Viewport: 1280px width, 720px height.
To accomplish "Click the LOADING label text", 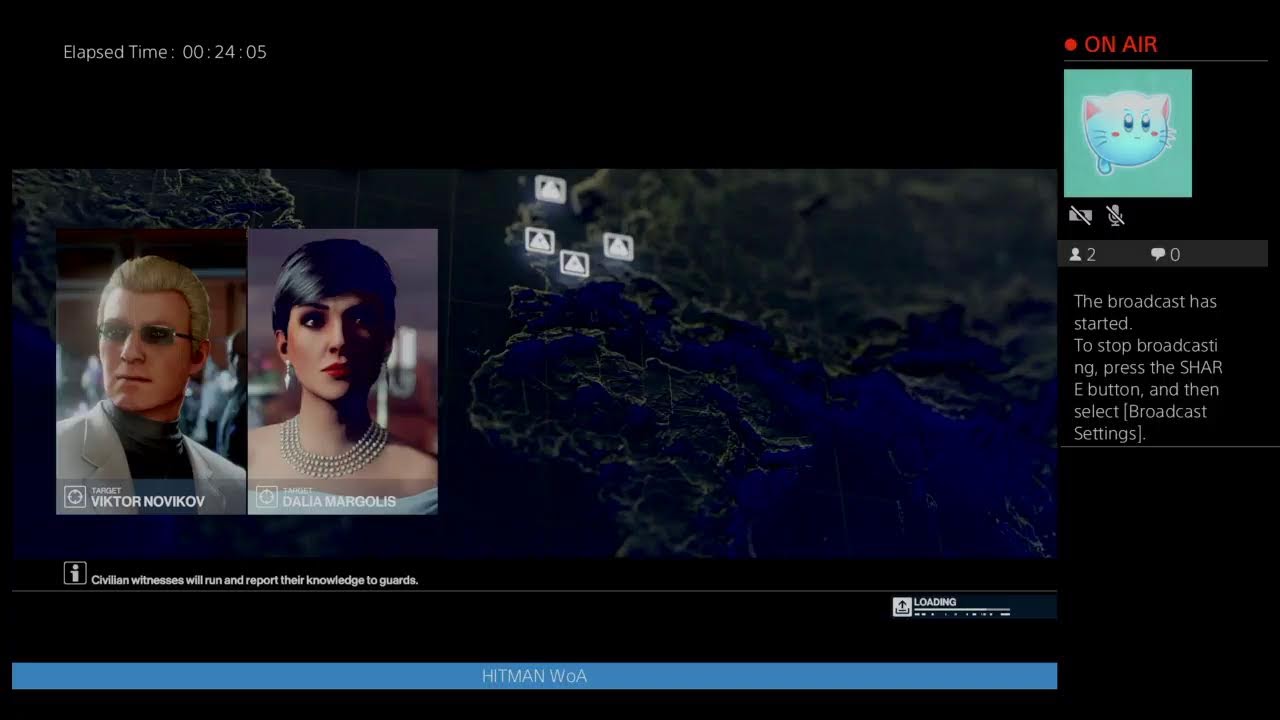I will [x=935, y=602].
